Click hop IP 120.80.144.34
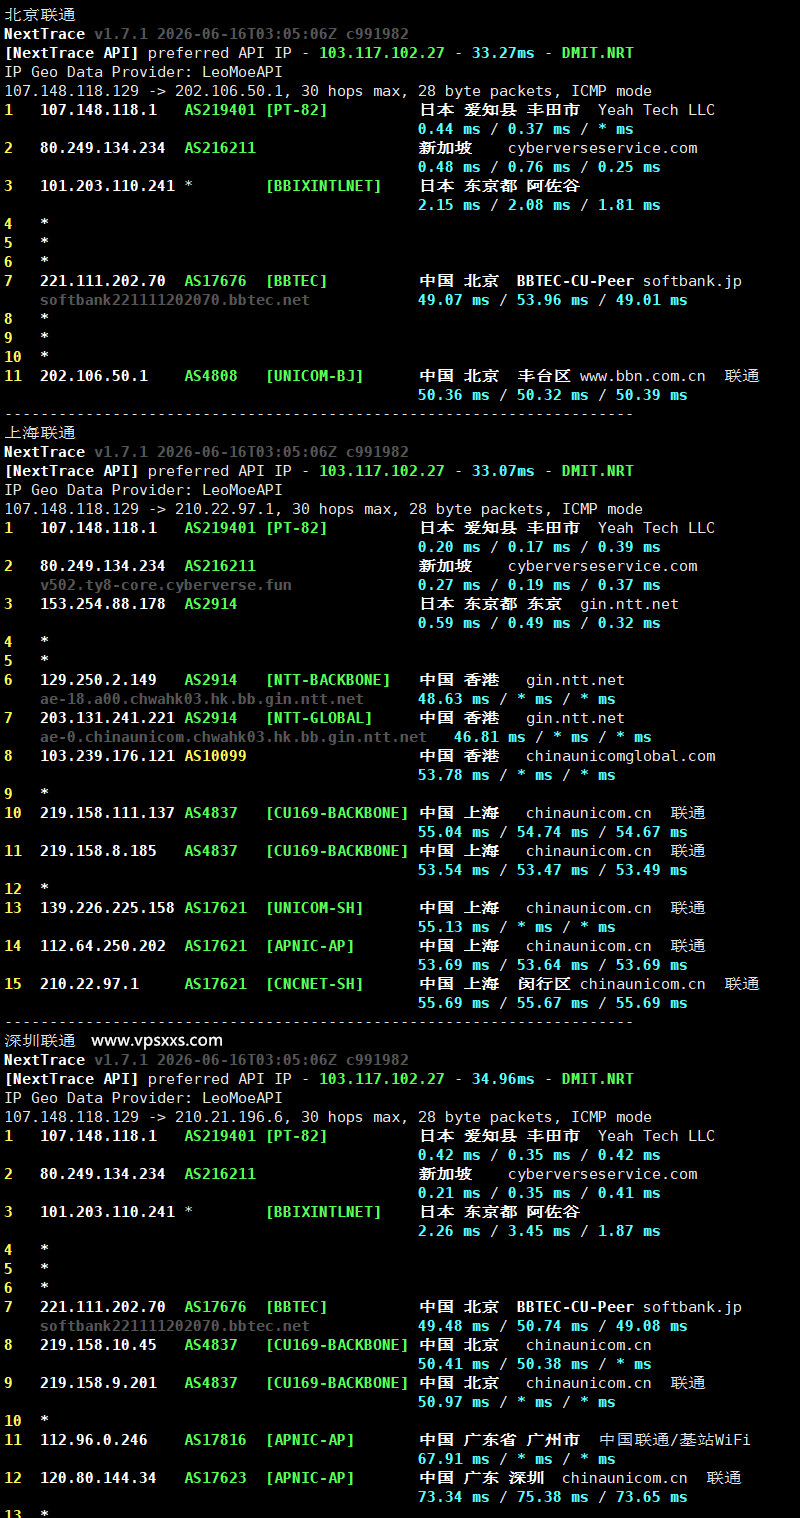The width and height of the screenshot is (800, 1518). coord(98,1478)
